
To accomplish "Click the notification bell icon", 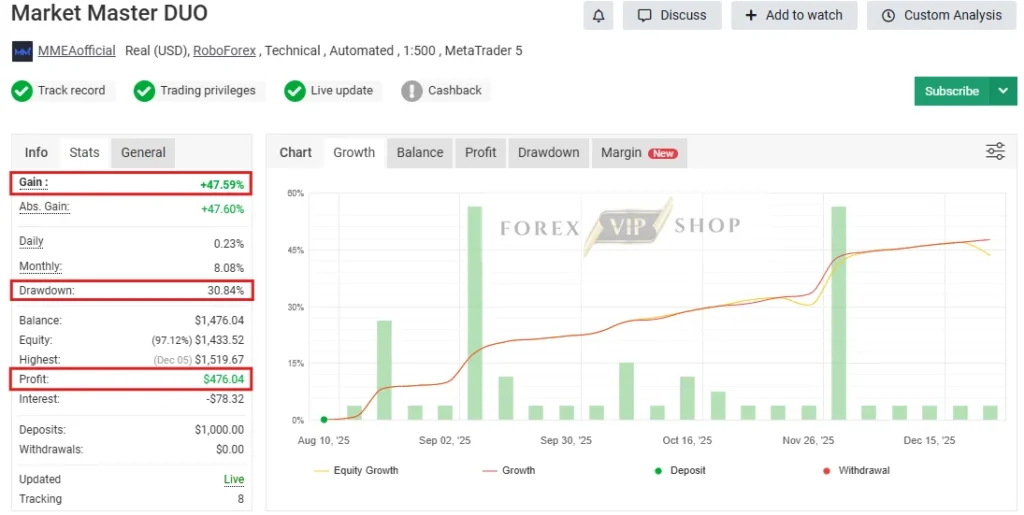I will pyautogui.click(x=598, y=16).
